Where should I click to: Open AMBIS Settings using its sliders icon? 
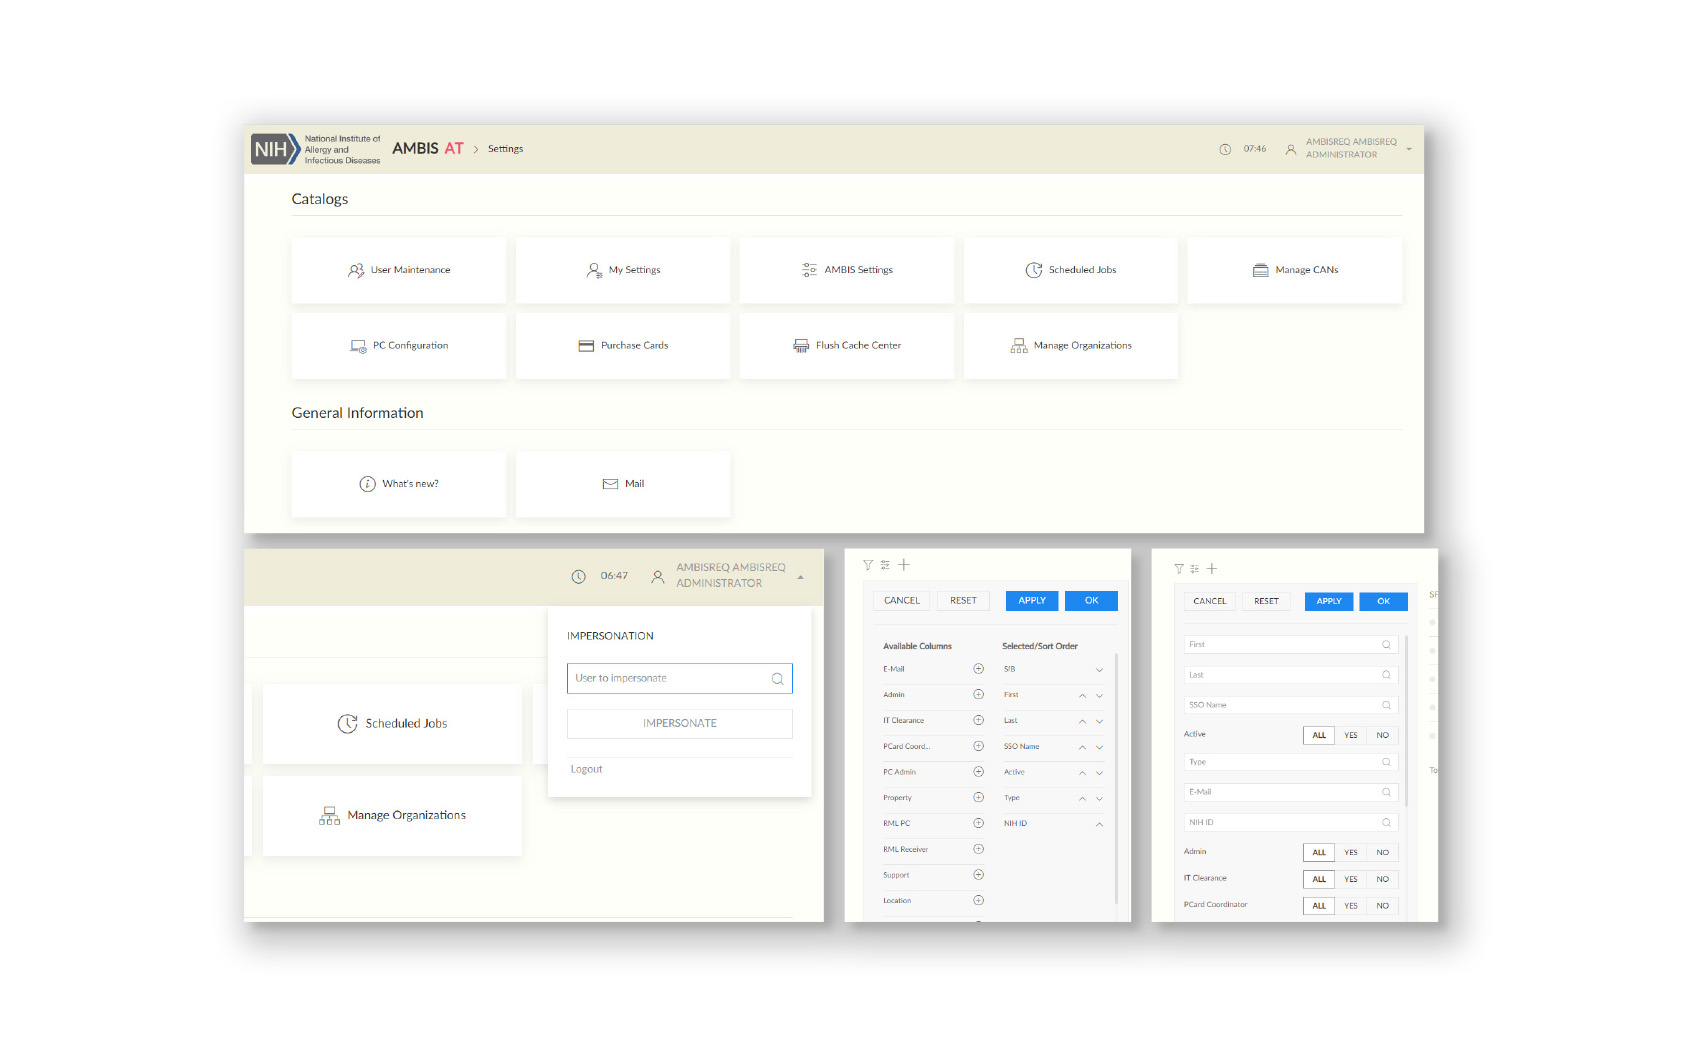(809, 270)
